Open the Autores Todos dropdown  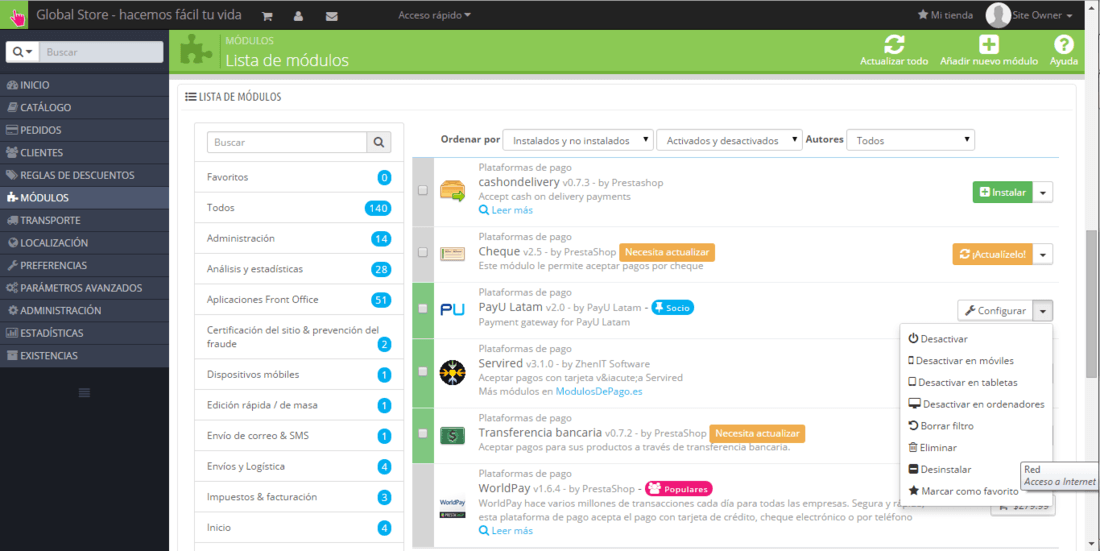coord(911,140)
